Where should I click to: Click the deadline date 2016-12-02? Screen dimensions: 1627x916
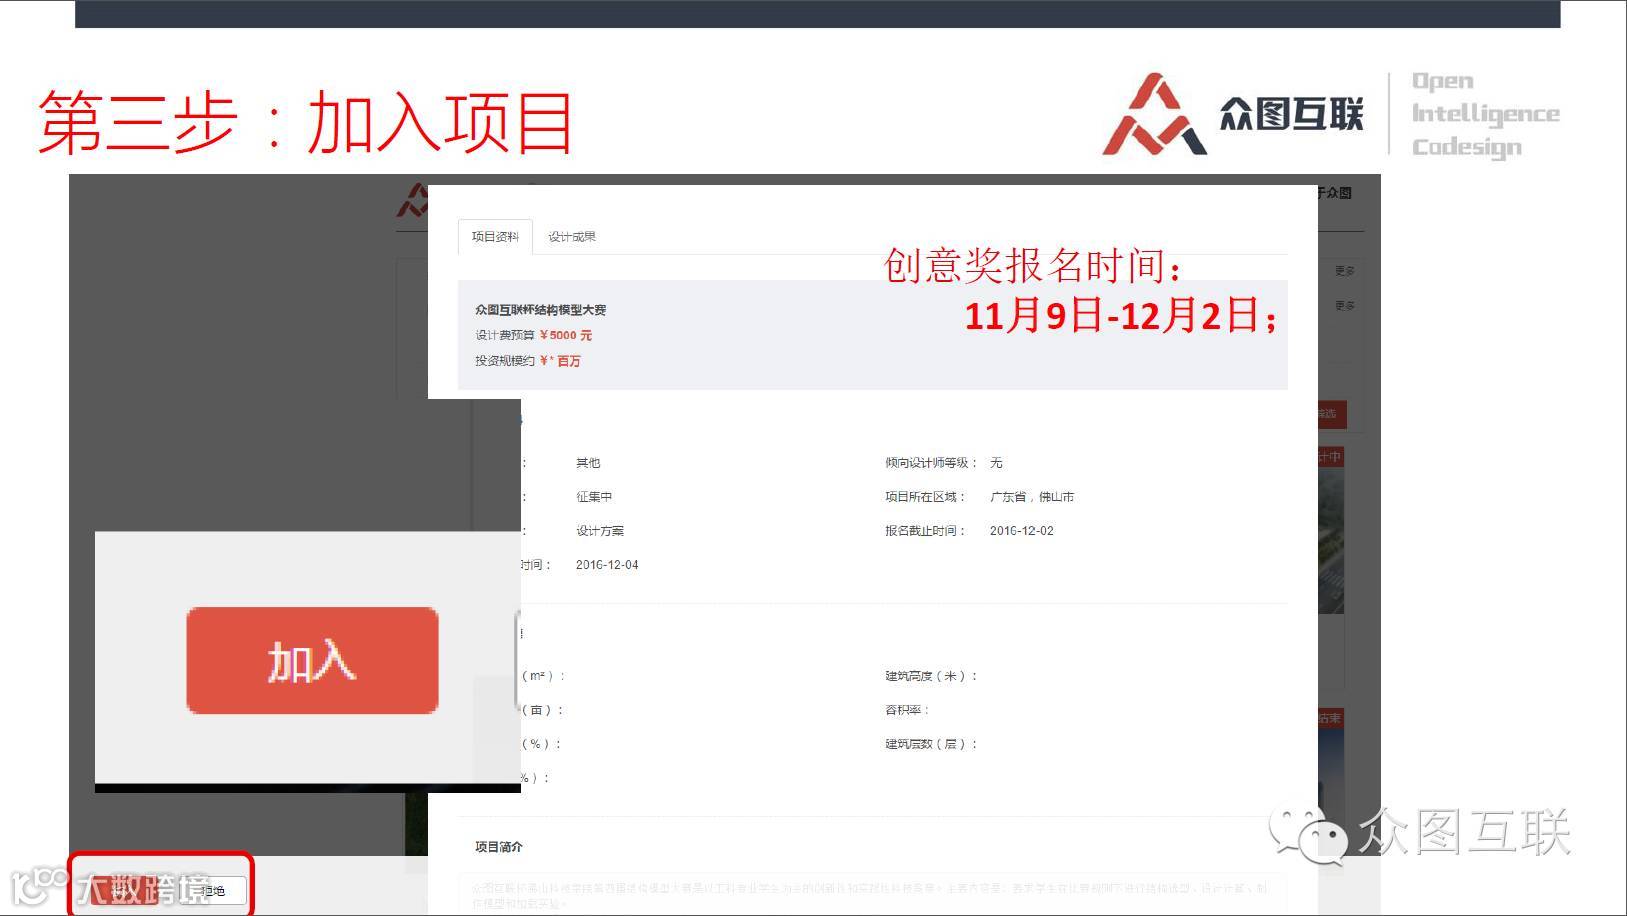coord(1022,531)
